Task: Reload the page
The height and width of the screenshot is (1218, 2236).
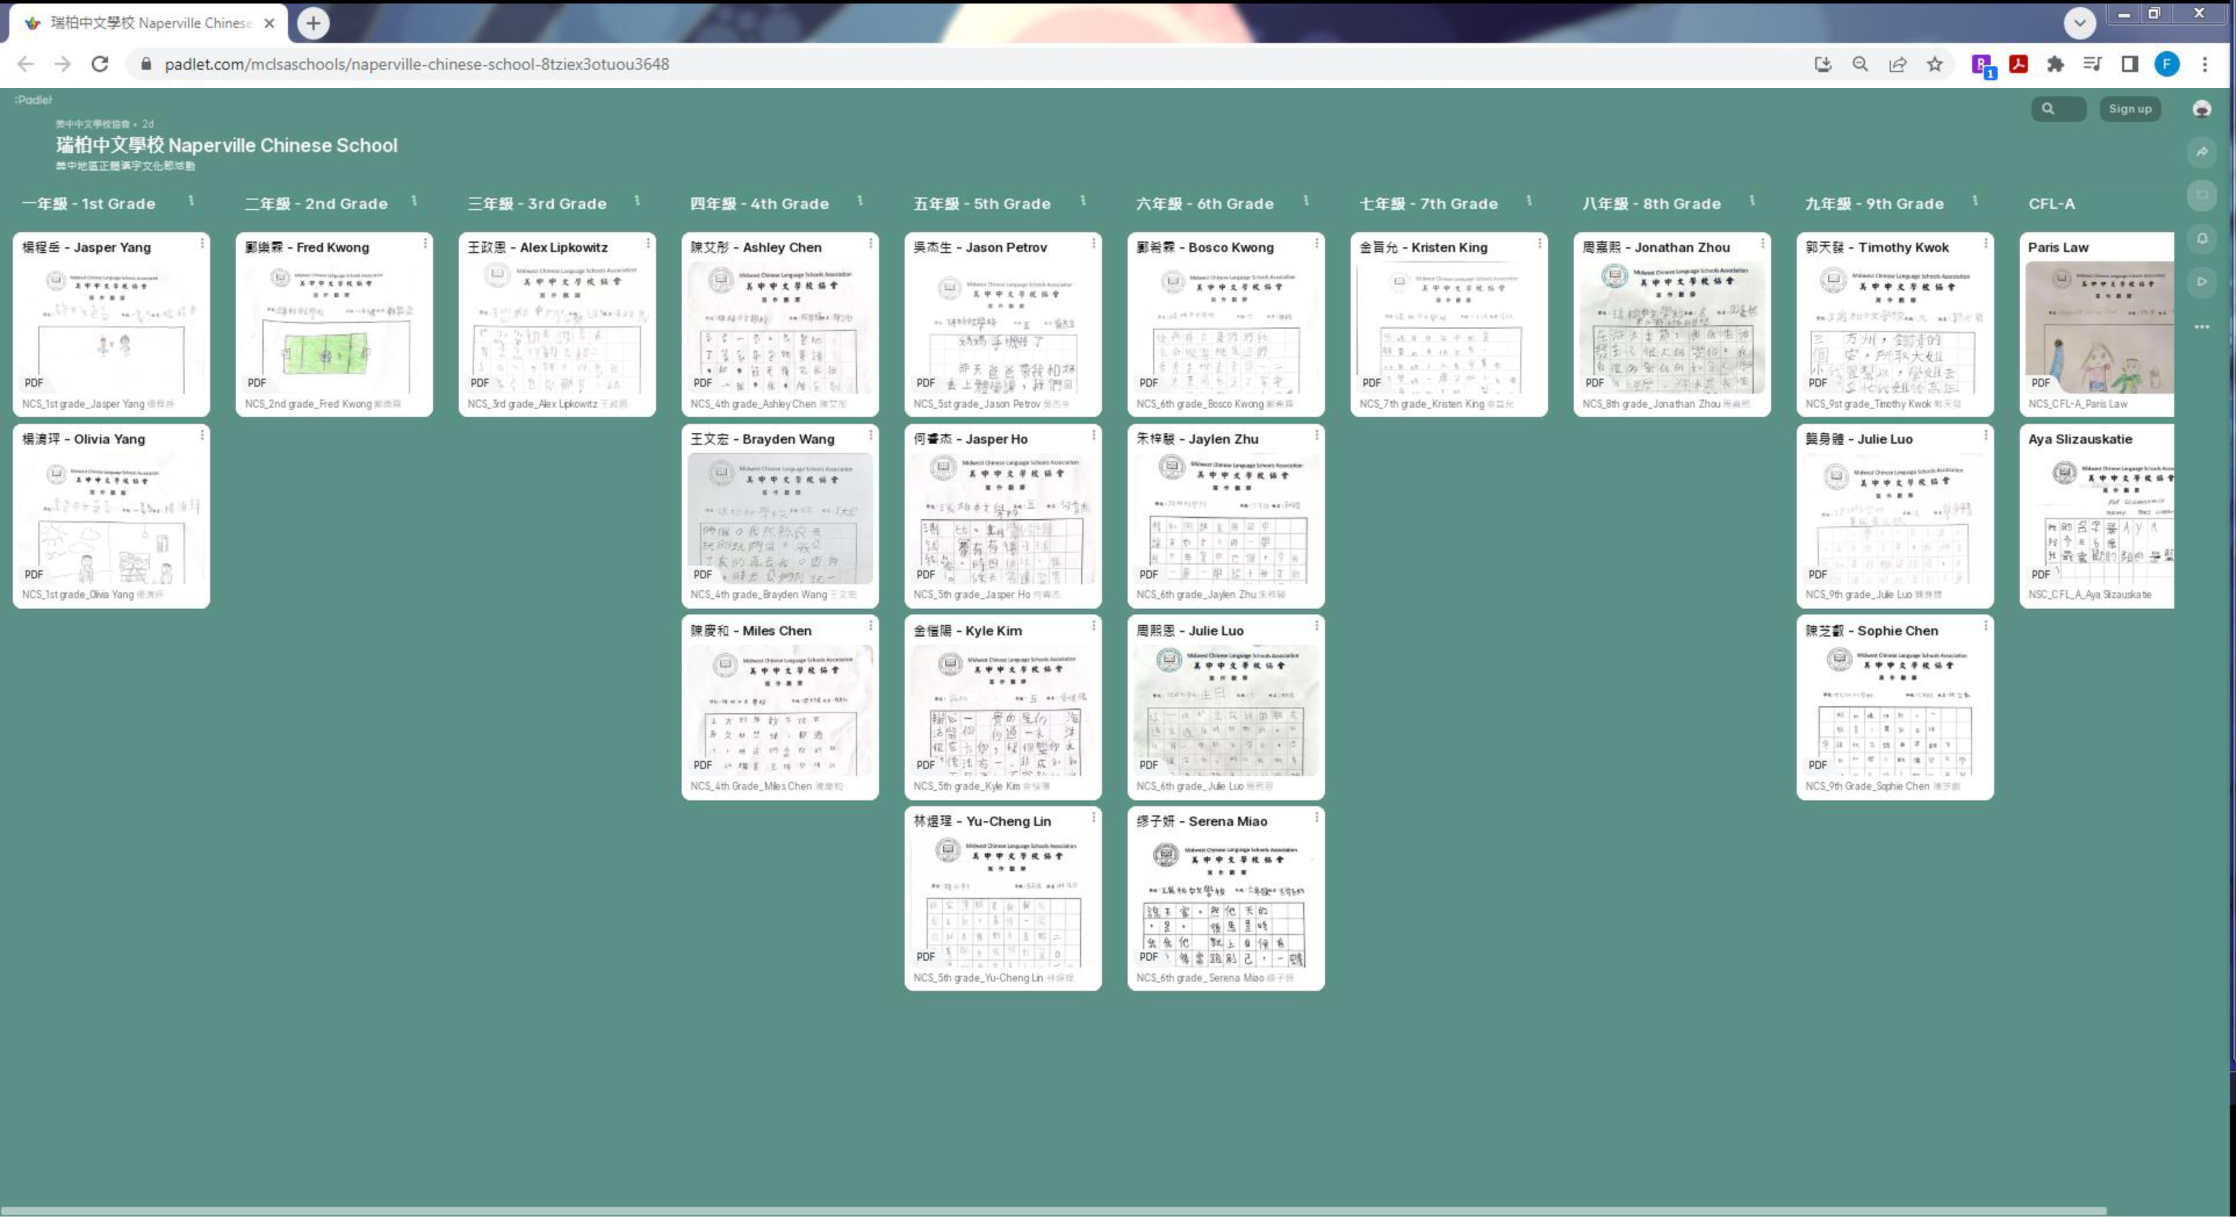Action: tap(100, 64)
